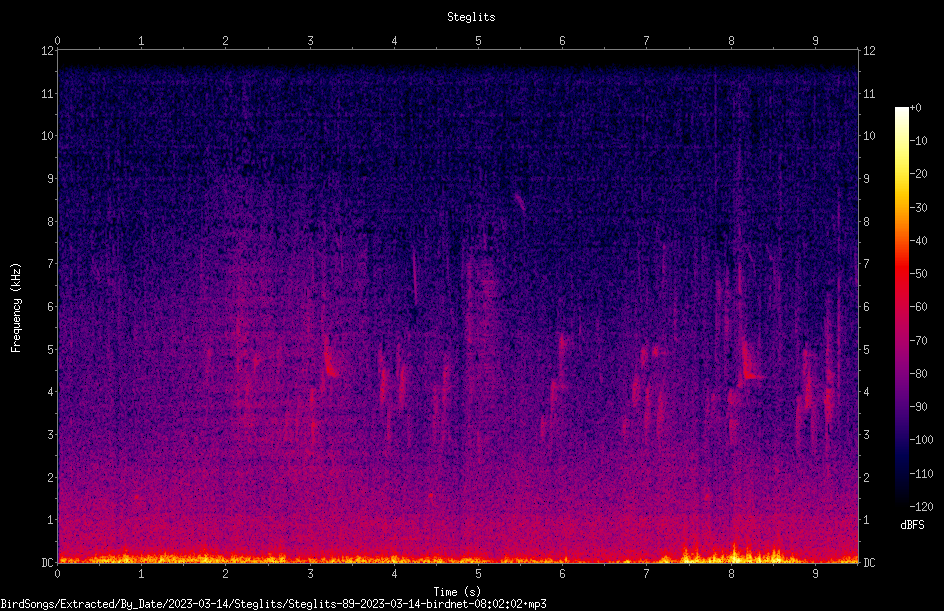Click the dBFS unit label
This screenshot has height=611, width=944.
pyautogui.click(x=912, y=525)
